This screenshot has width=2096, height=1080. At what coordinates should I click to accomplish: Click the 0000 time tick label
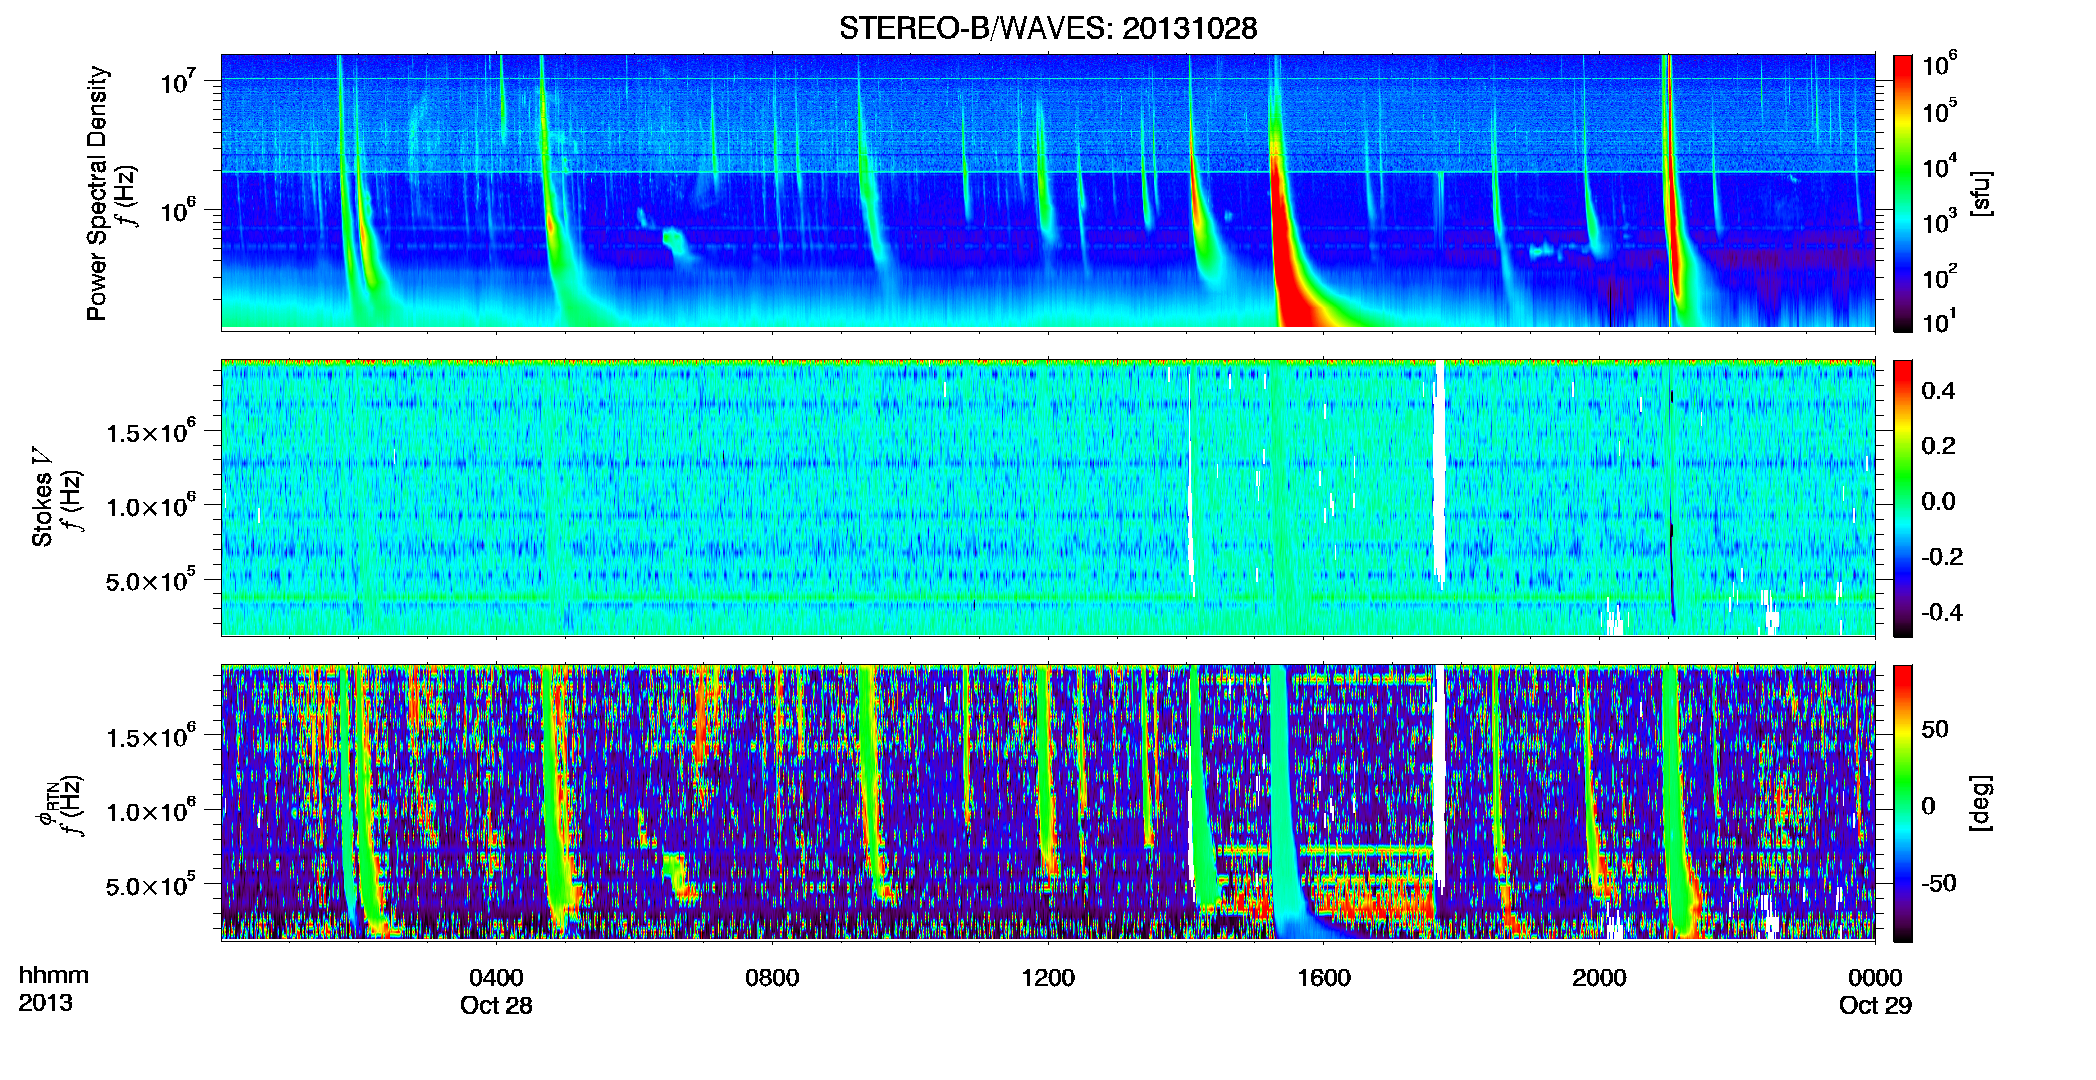click(1875, 977)
